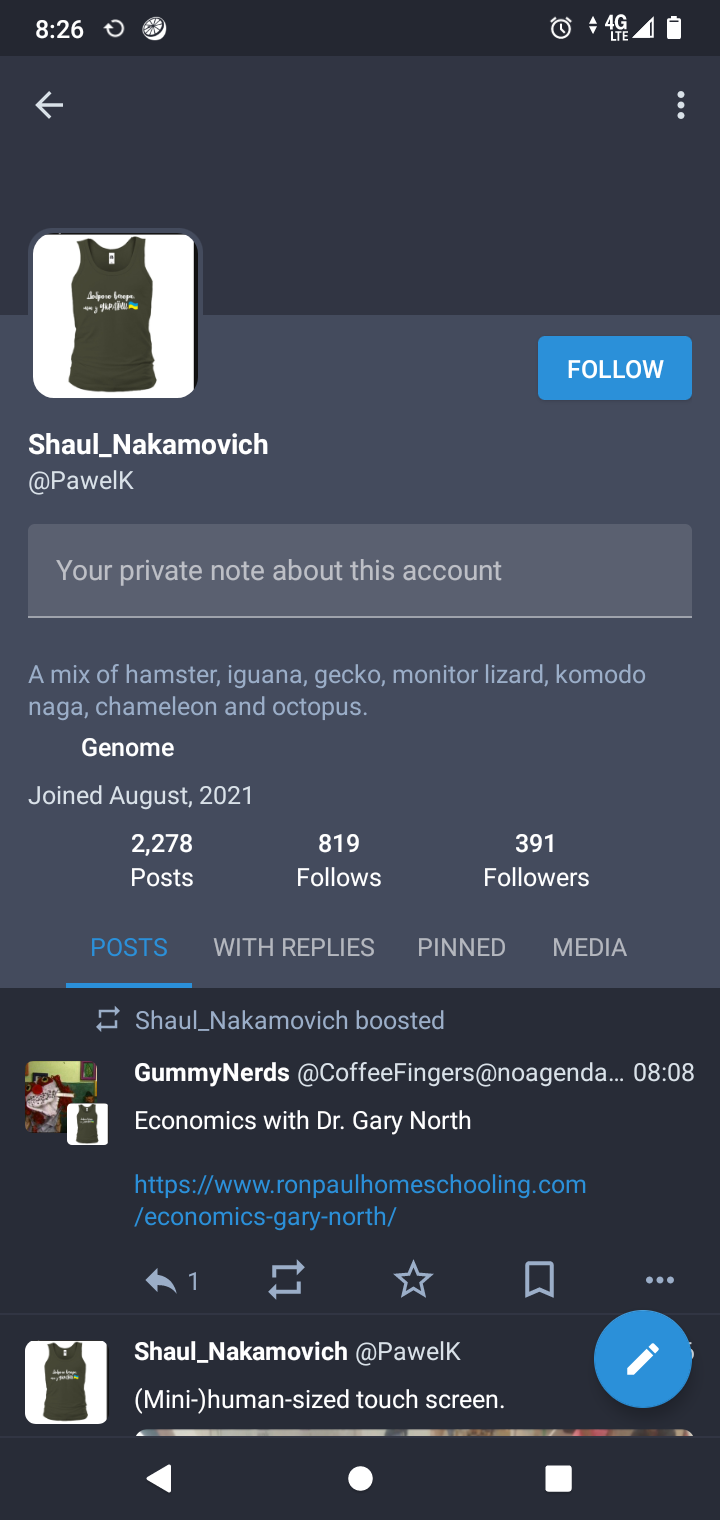Bookmark the GummyNerds post
Viewport: 720px width, 1520px height.
point(539,1280)
